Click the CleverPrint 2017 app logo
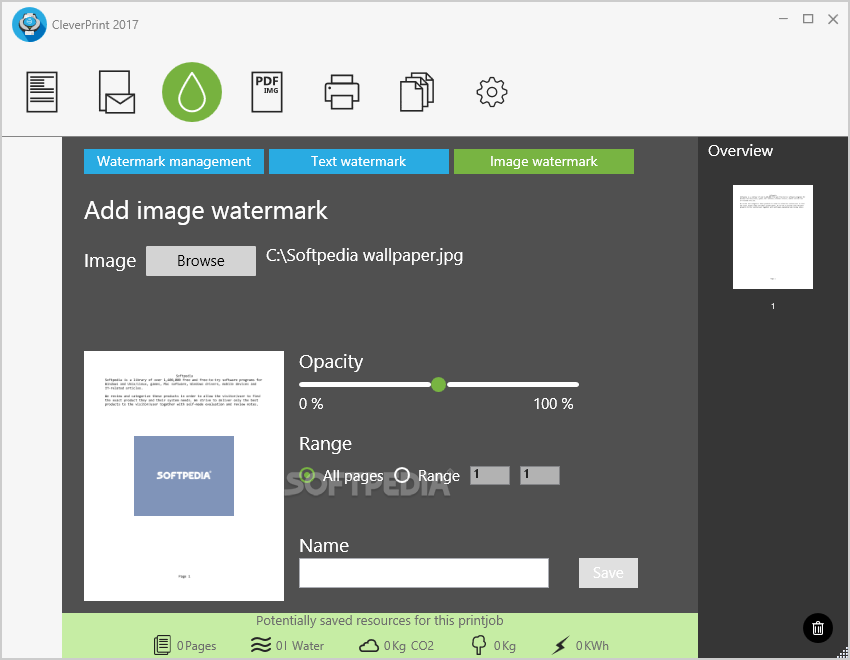Screen dimensions: 850x660 (29, 24)
